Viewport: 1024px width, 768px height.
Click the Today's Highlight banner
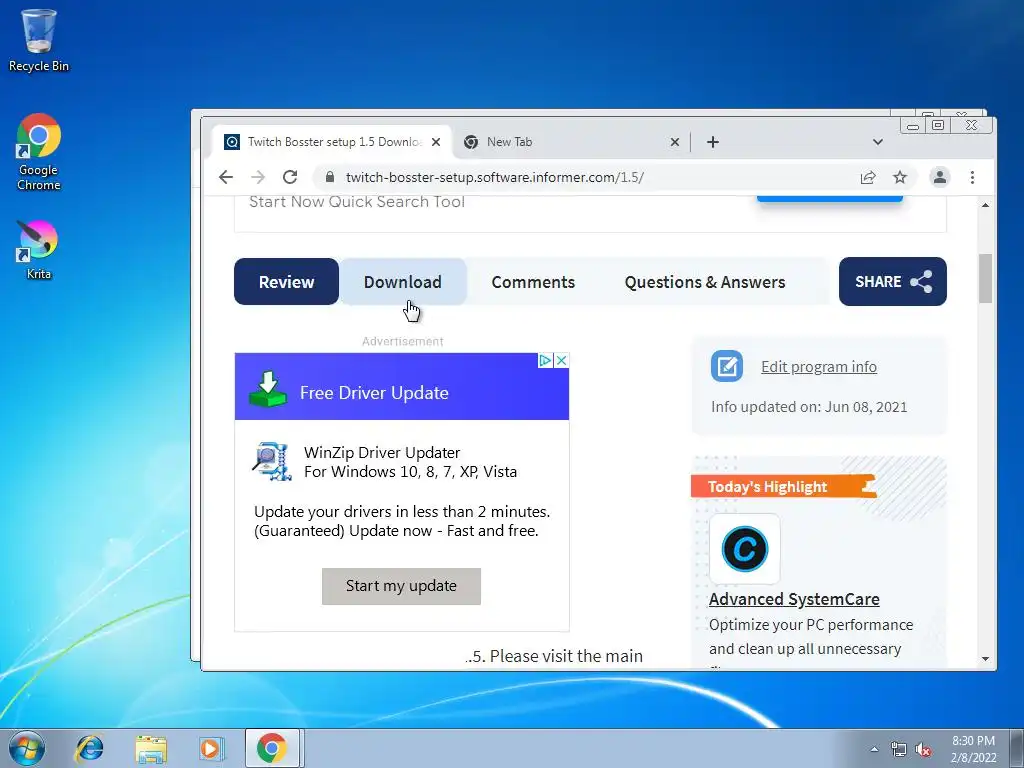pos(783,487)
